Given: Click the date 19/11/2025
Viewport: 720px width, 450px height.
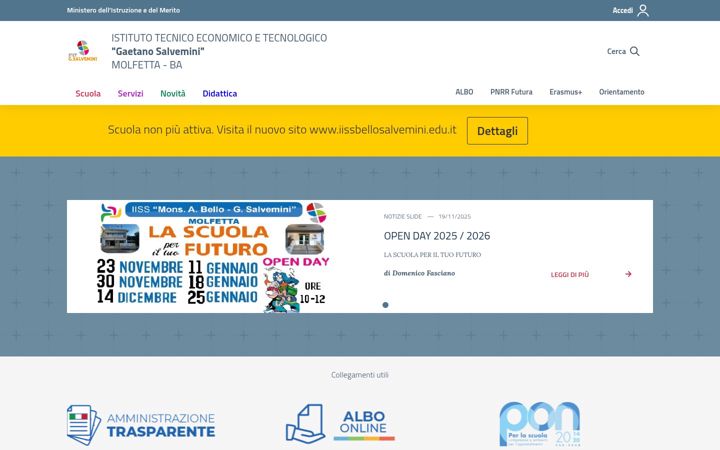Looking at the screenshot, I should click(x=455, y=216).
